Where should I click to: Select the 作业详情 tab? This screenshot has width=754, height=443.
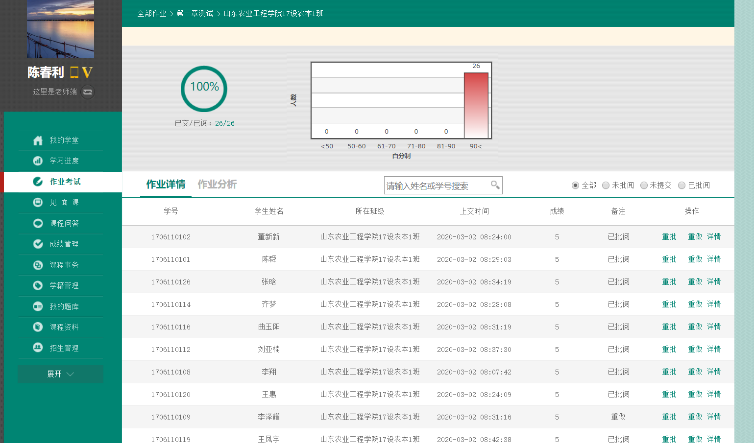pyautogui.click(x=165, y=184)
